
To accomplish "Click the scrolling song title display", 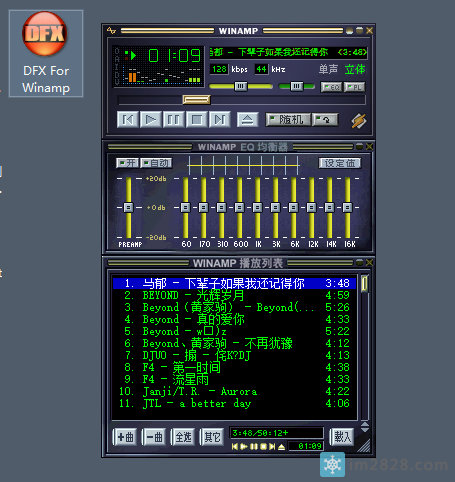I will tap(288, 52).
